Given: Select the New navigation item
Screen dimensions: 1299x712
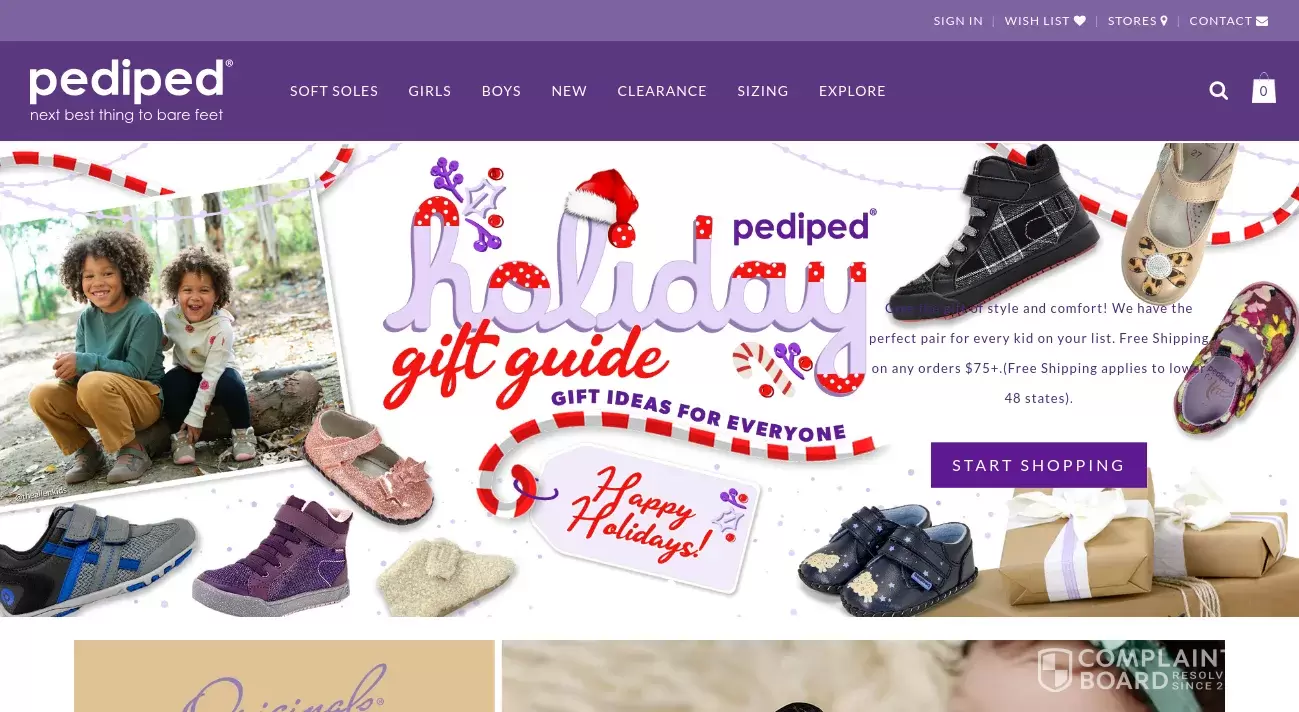Looking at the screenshot, I should pyautogui.click(x=569, y=91).
